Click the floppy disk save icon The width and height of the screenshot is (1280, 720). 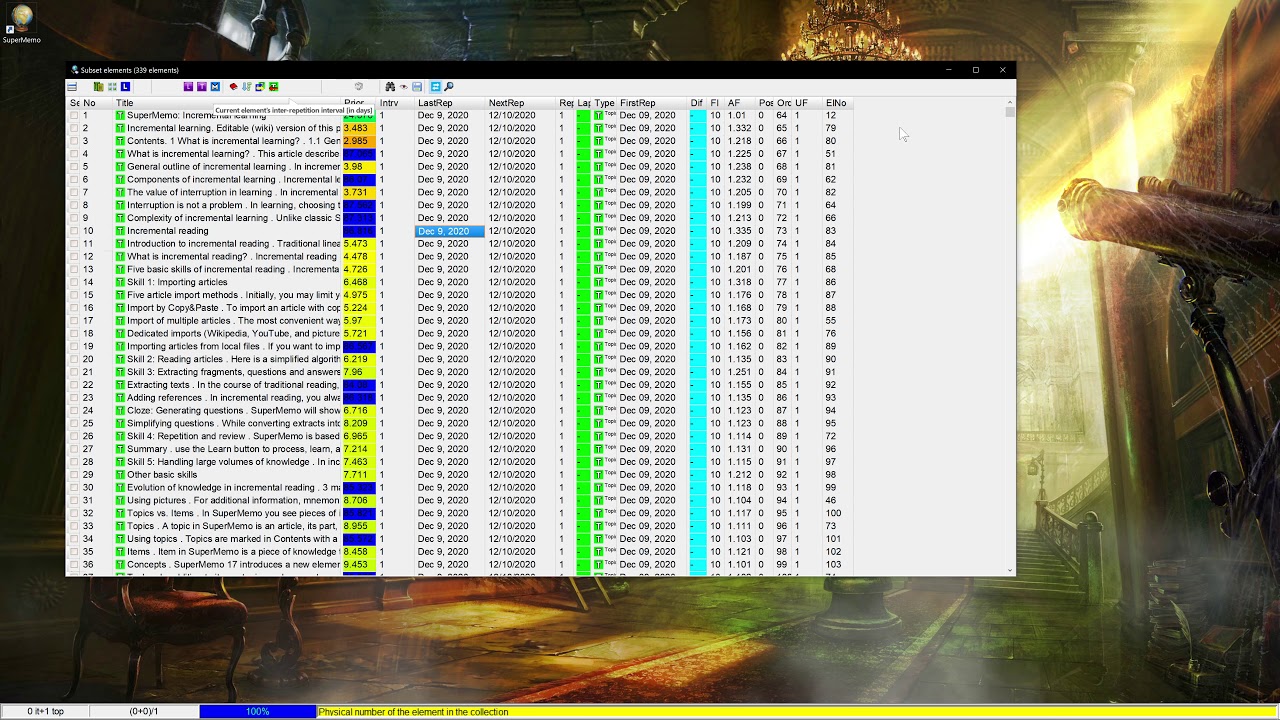point(417,87)
